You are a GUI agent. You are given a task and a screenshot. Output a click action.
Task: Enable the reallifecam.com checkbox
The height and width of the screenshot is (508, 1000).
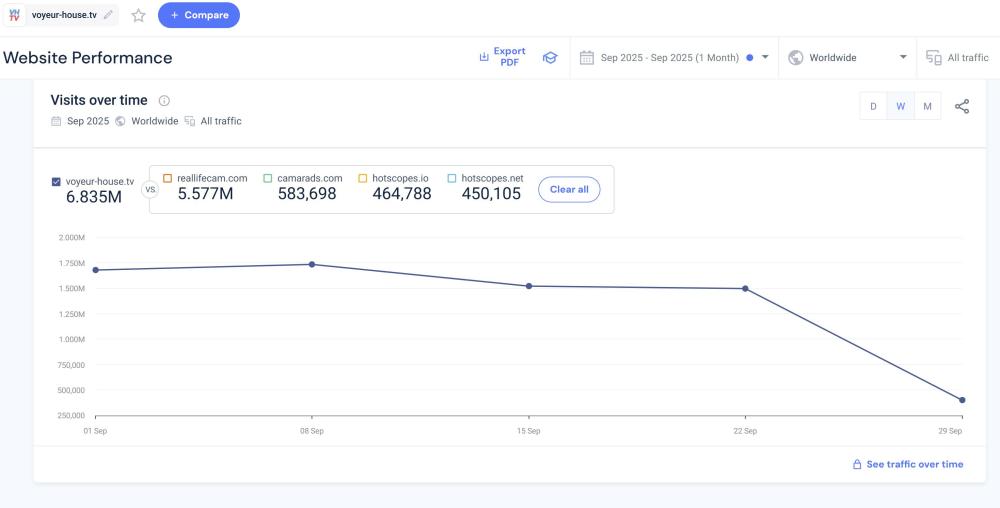click(x=168, y=178)
